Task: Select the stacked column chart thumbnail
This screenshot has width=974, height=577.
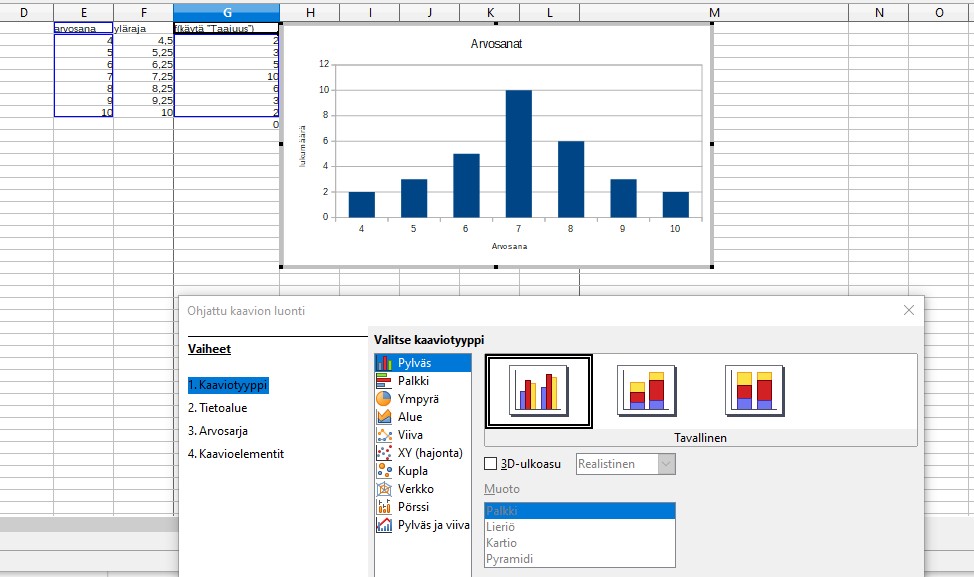Action: [647, 390]
